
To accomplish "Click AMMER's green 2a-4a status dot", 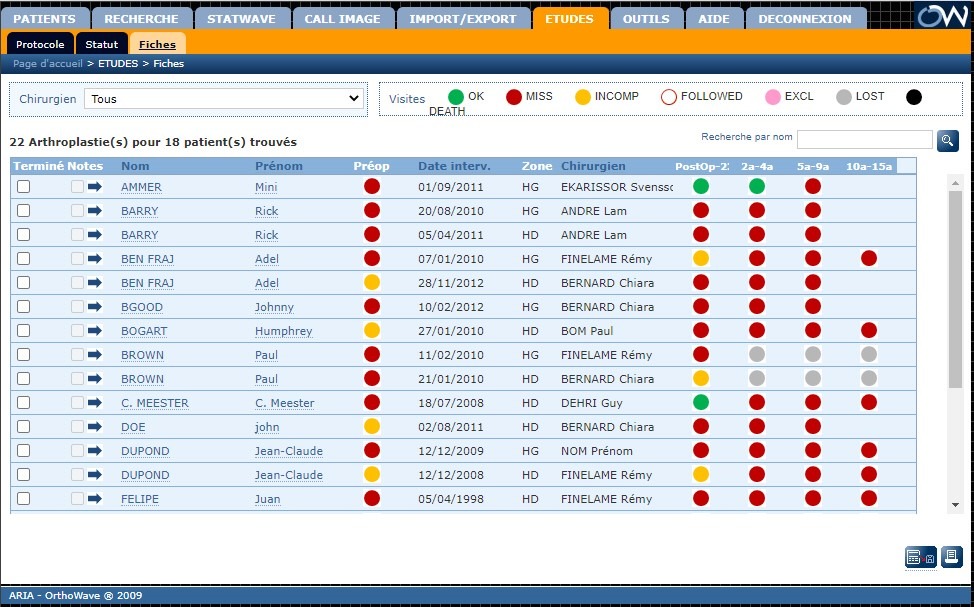I will pyautogui.click(x=757, y=186).
